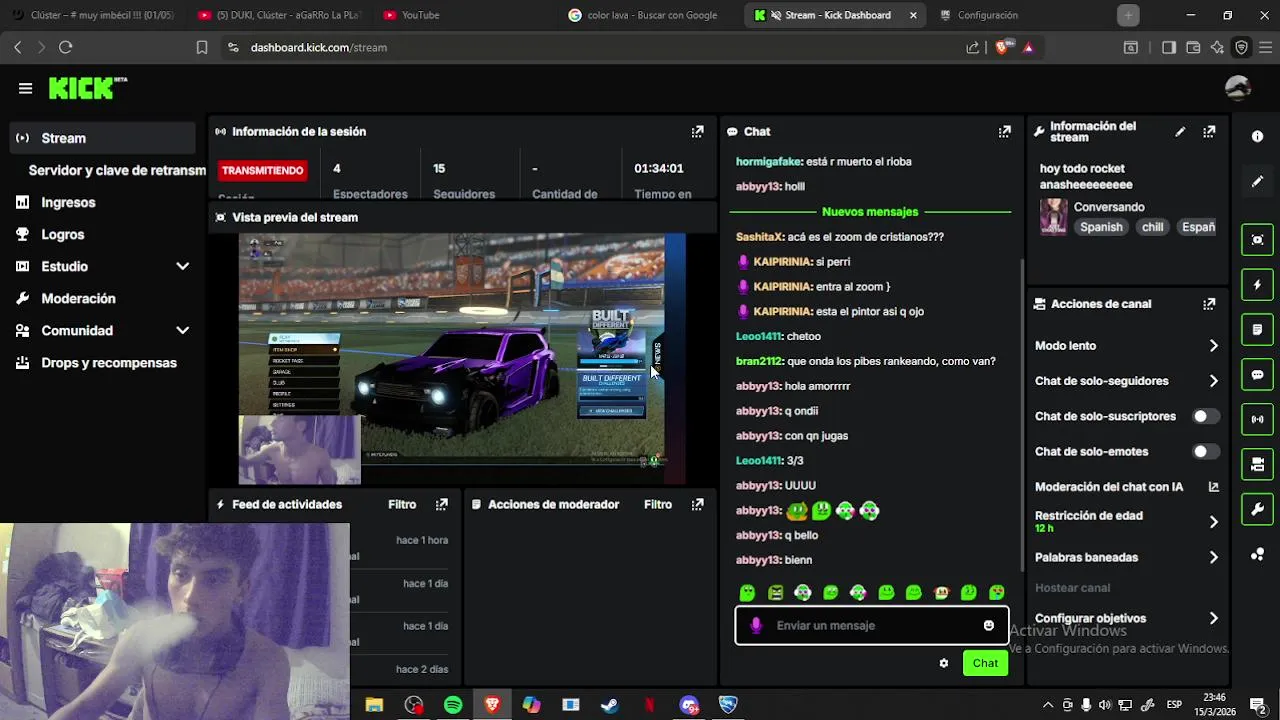Click the browser address bar URL
1280x720 pixels.
(x=318, y=47)
